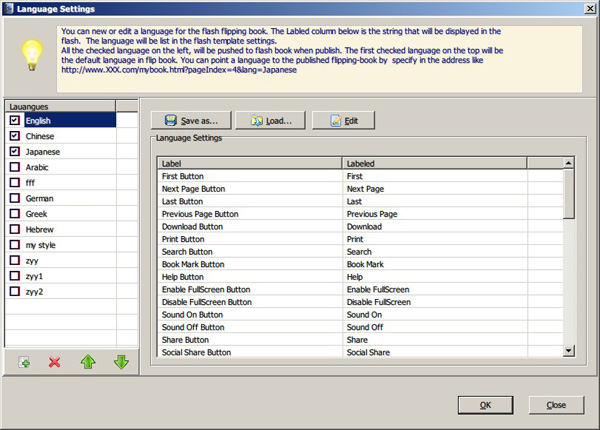Move language down with green arrow
The height and width of the screenshot is (430, 600).
tap(121, 362)
